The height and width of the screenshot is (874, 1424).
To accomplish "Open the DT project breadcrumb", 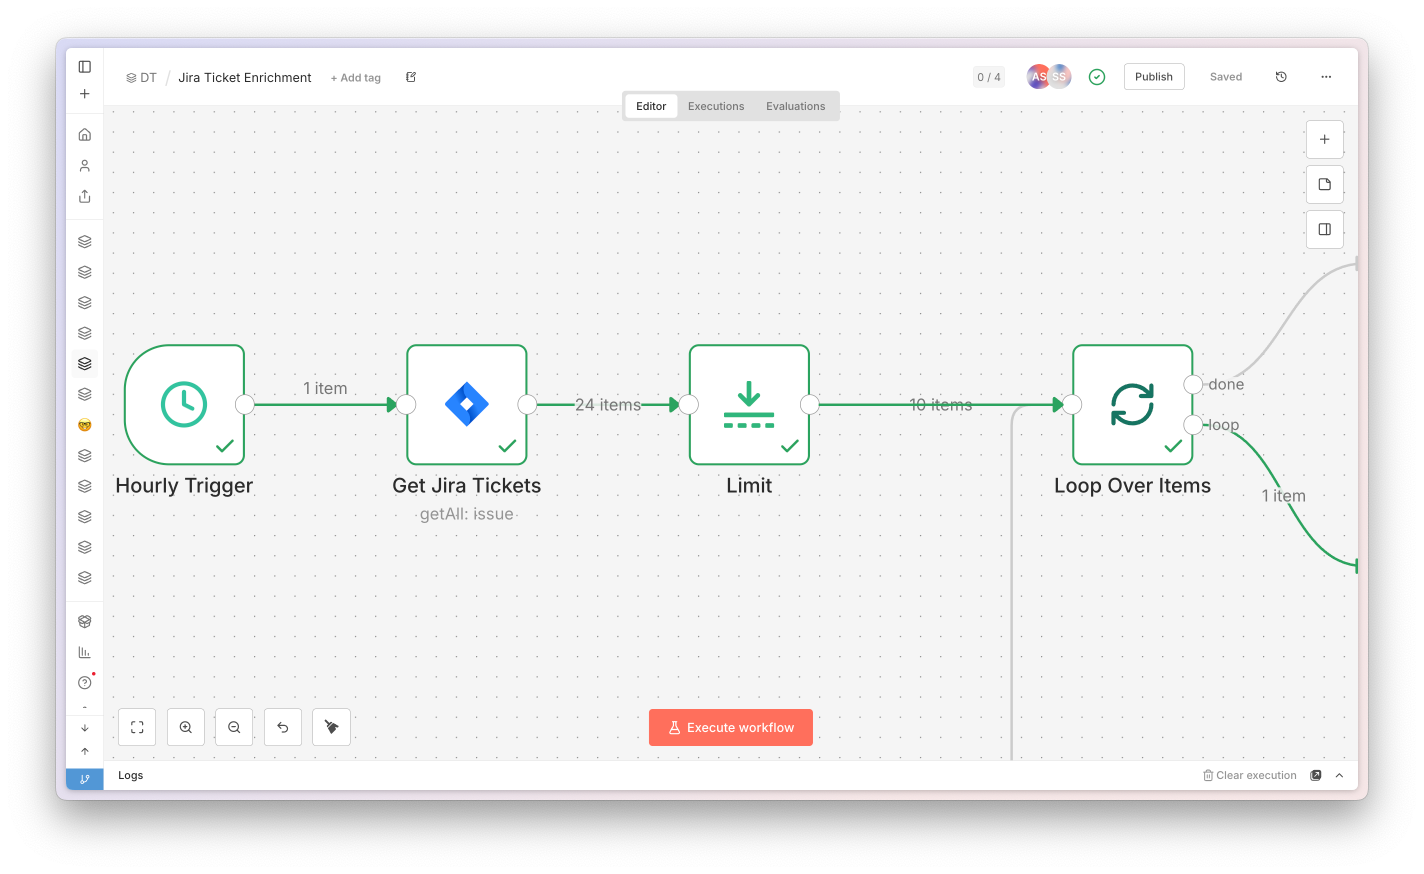I will pos(141,77).
